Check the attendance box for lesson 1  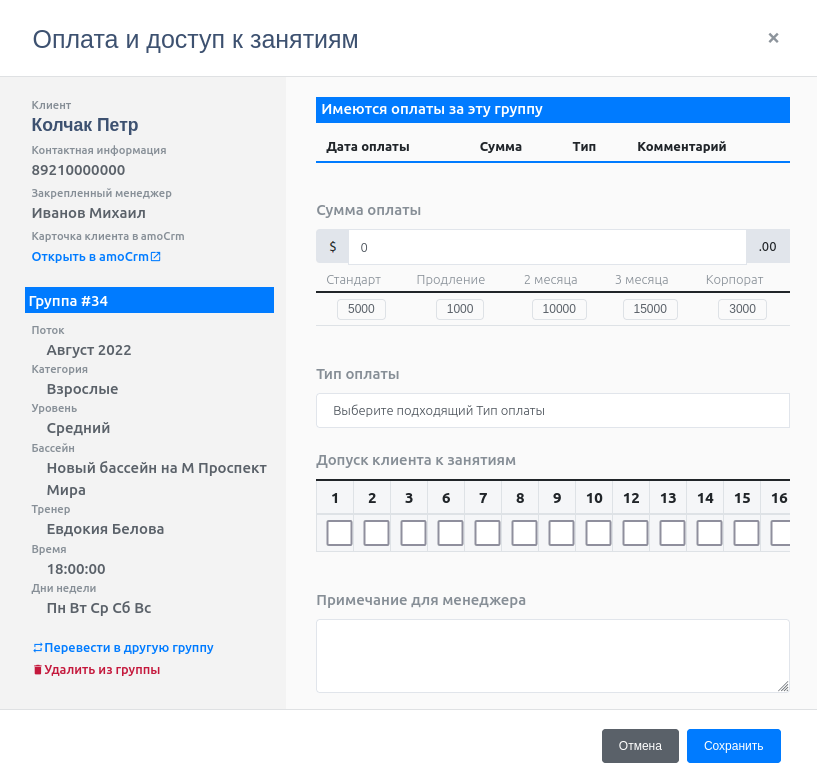click(336, 533)
